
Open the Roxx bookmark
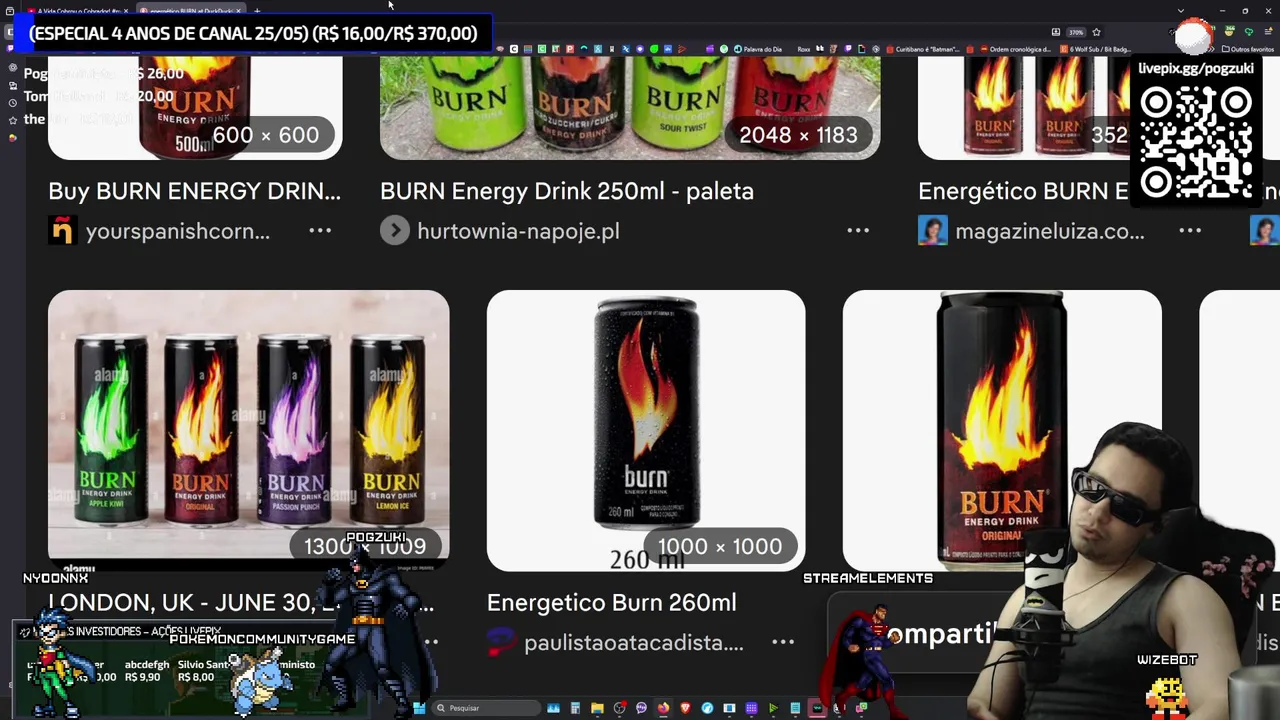804,49
